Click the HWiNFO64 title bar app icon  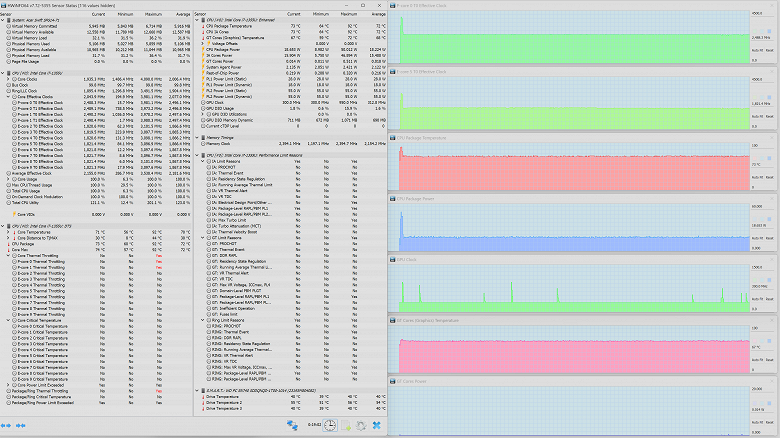[x=3, y=5]
